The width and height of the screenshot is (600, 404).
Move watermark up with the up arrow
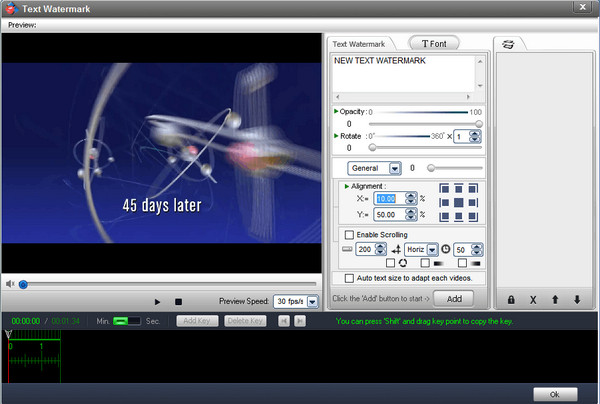[x=555, y=299]
